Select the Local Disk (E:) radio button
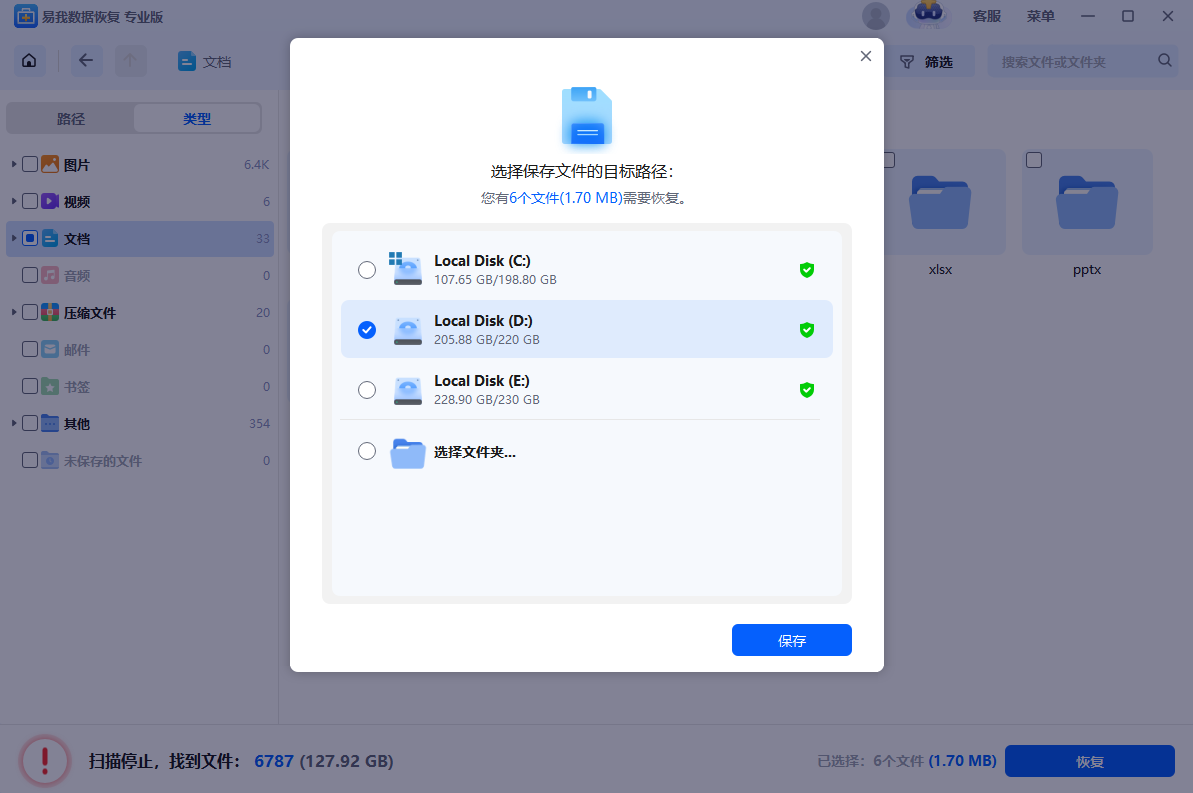This screenshot has height=793, width=1193. (x=367, y=390)
